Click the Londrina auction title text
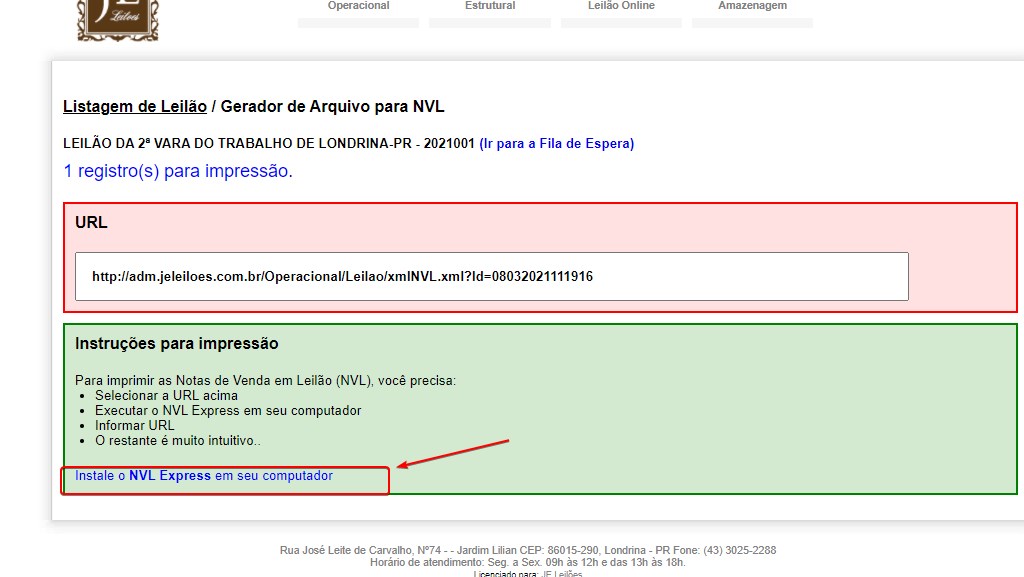This screenshot has height=577, width=1024. tap(268, 143)
